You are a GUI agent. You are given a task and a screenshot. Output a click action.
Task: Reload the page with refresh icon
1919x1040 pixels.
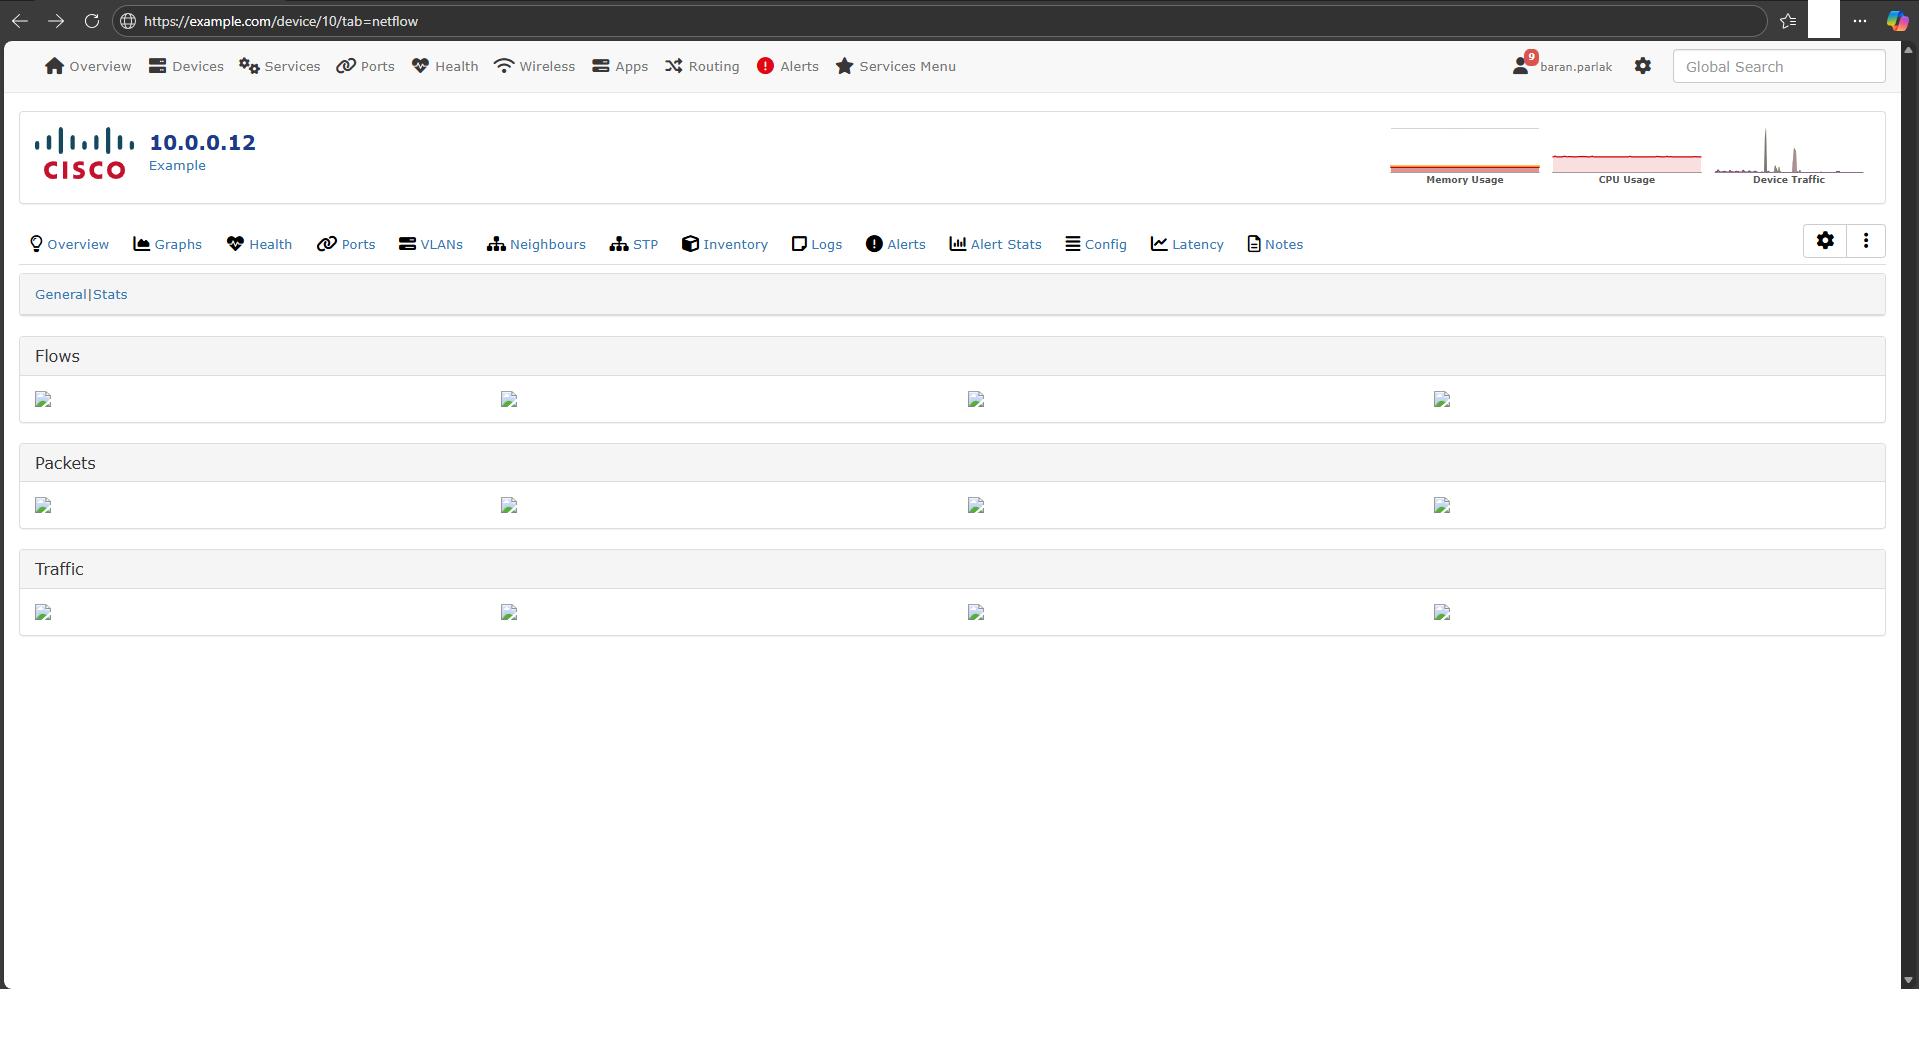point(92,21)
